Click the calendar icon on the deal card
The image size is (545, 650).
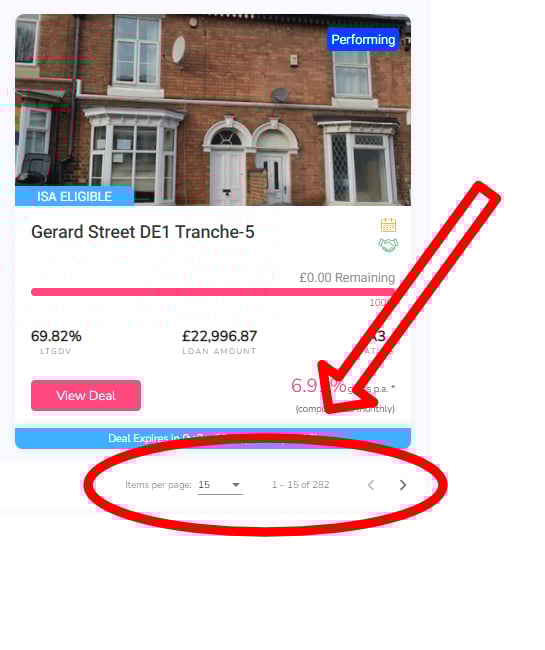point(388,225)
